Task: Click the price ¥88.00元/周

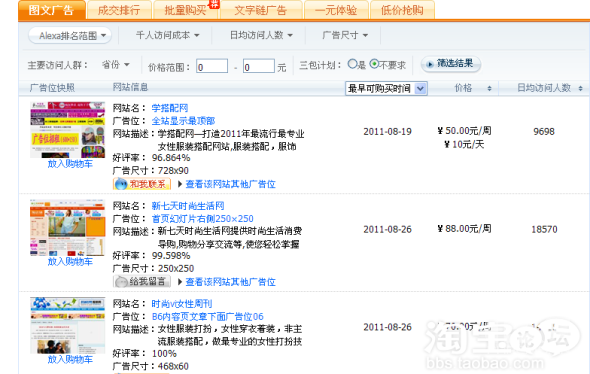Action: tap(464, 228)
